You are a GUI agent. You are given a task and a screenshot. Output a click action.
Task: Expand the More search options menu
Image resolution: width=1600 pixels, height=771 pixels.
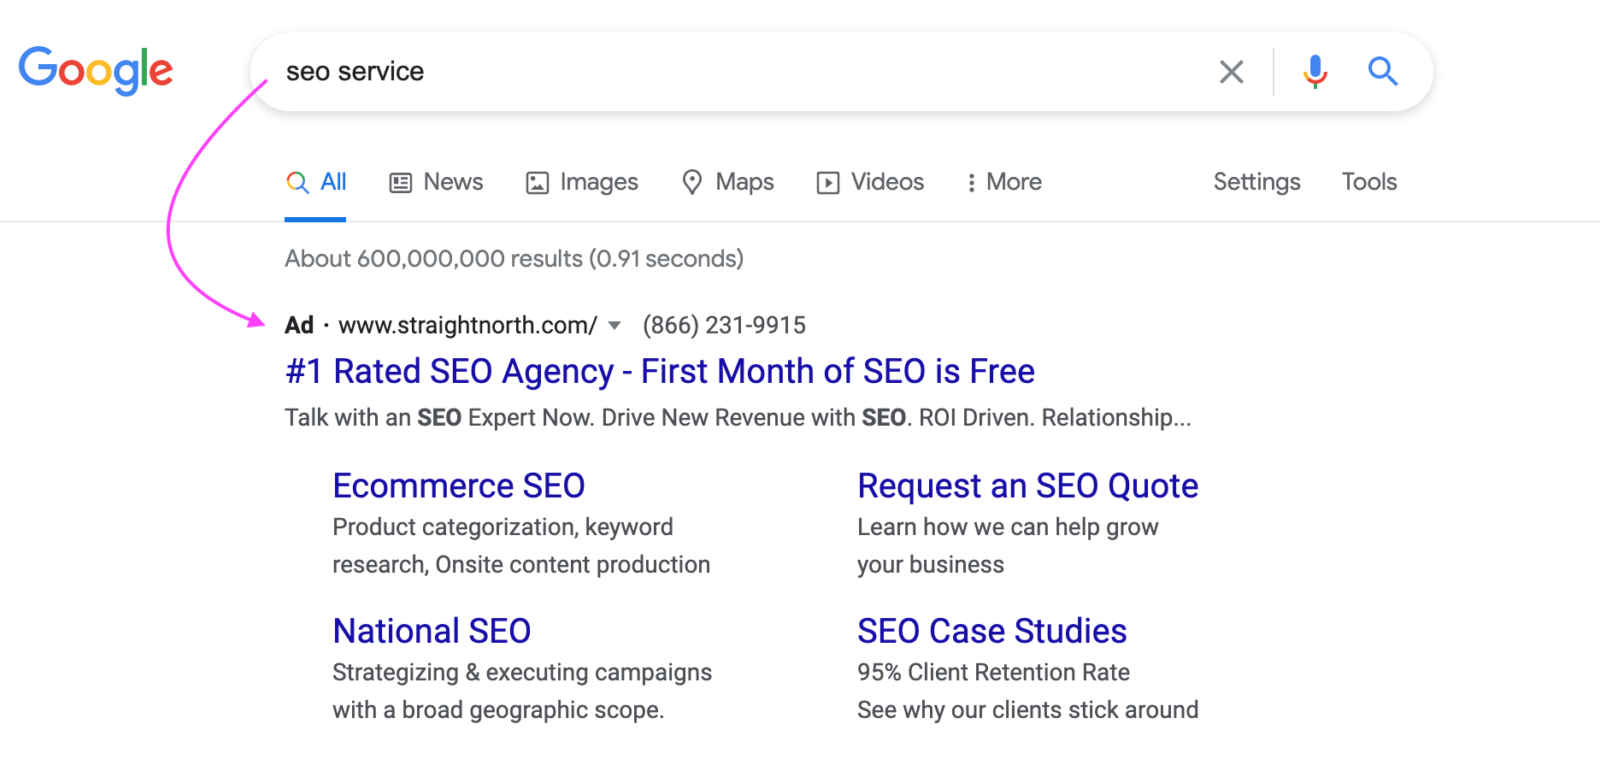[1004, 182]
